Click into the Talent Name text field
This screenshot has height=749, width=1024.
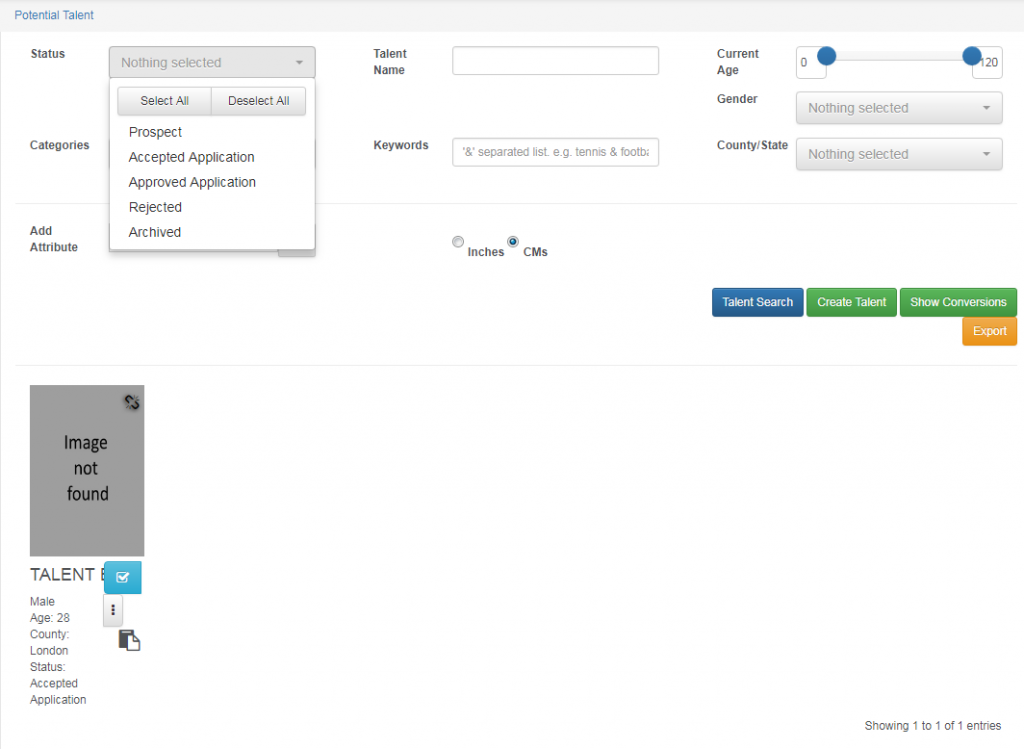click(555, 61)
